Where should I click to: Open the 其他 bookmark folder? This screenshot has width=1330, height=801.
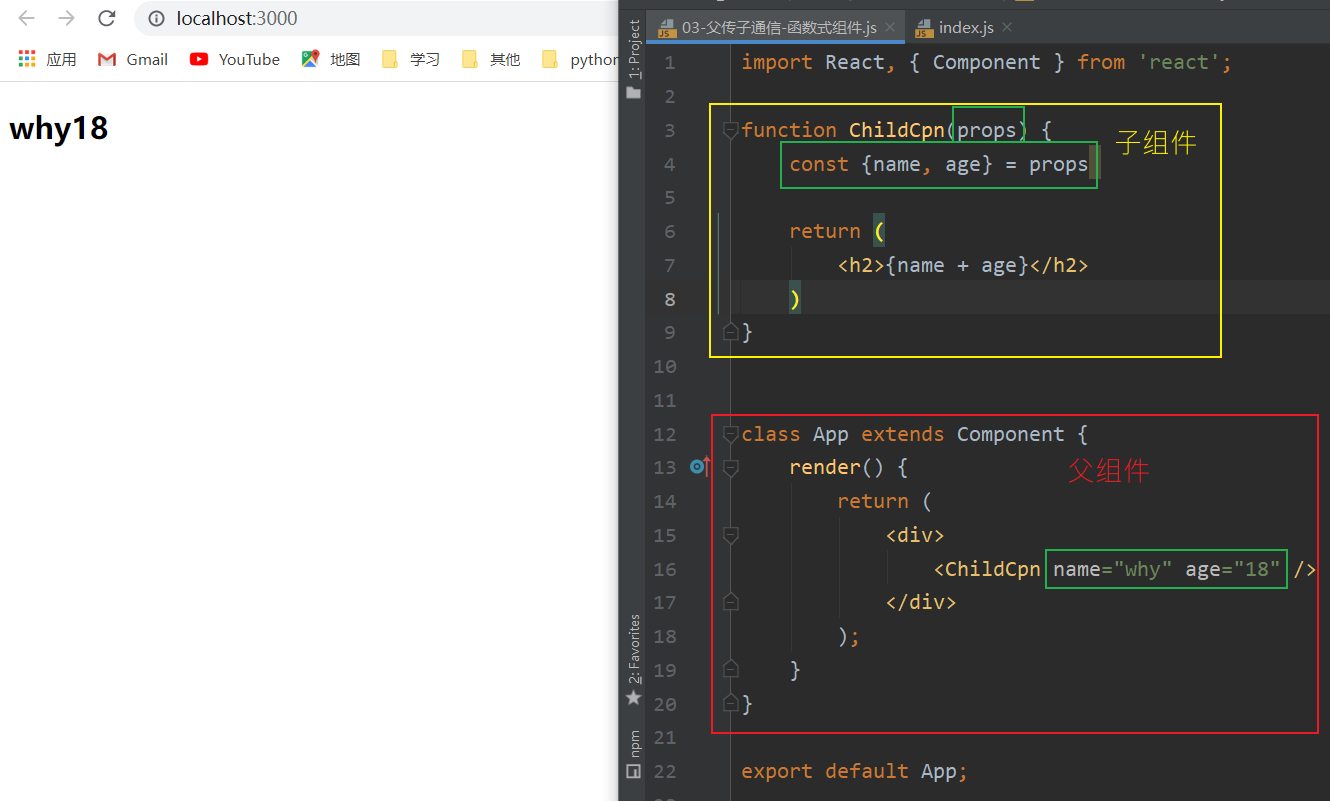coord(491,59)
